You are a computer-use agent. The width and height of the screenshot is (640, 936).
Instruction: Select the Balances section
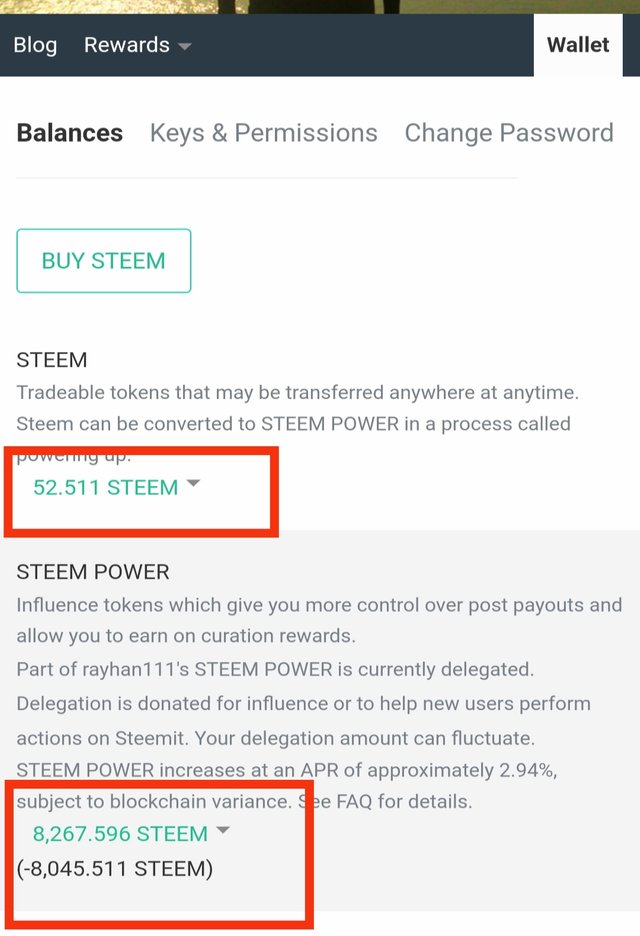(70, 133)
